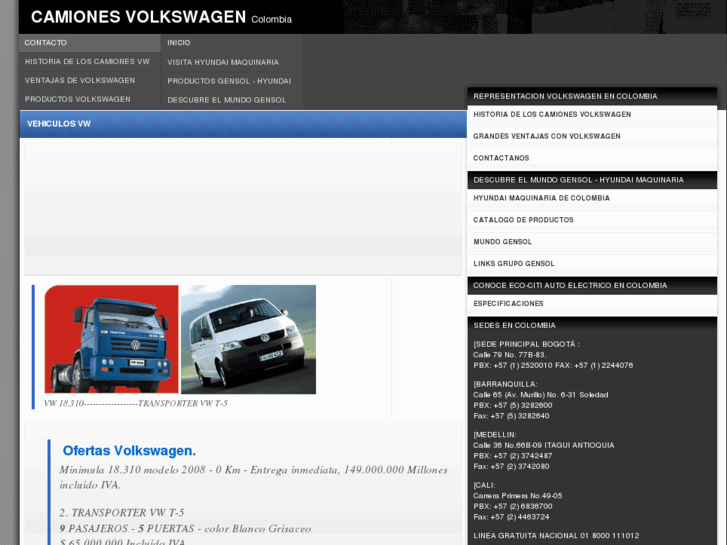Open HYUNDAI MAQUINARIA DE COLOMBIA link
Screen dimensions: 727x545
pos(592,198)
